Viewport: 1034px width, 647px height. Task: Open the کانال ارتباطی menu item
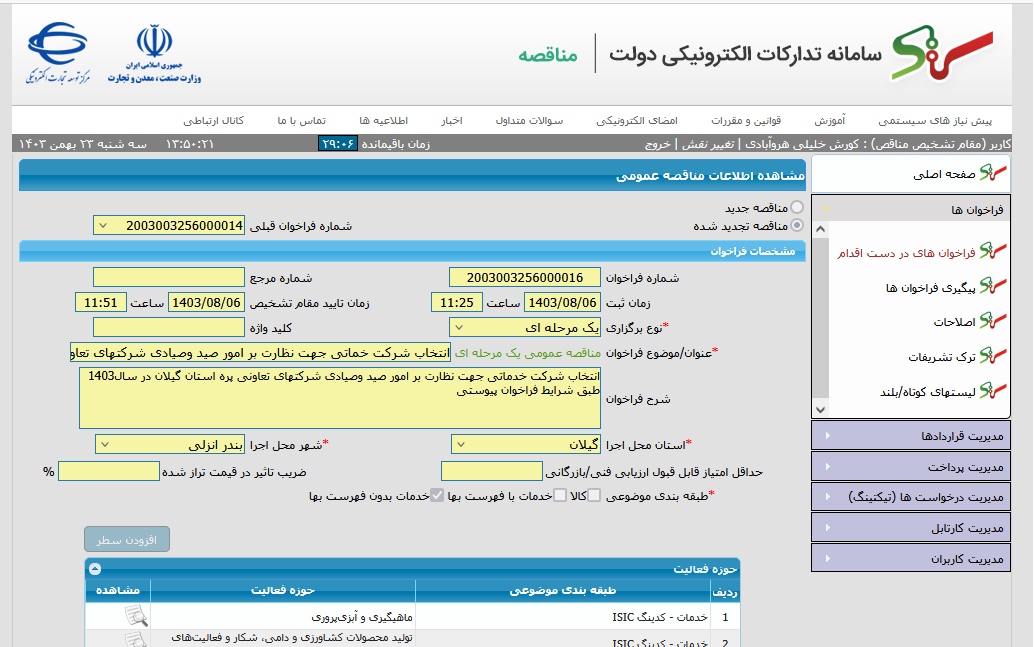pyautogui.click(x=214, y=121)
